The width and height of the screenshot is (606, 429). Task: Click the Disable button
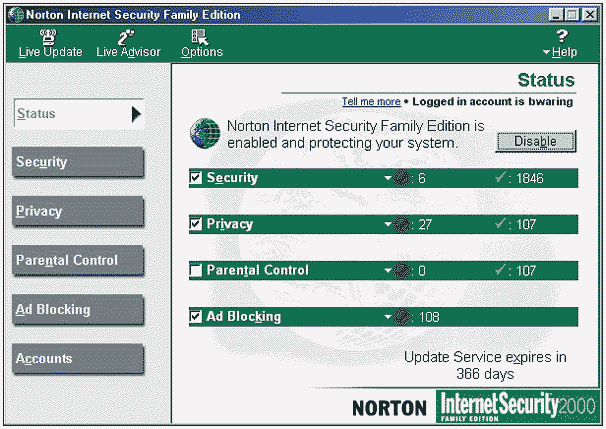536,141
